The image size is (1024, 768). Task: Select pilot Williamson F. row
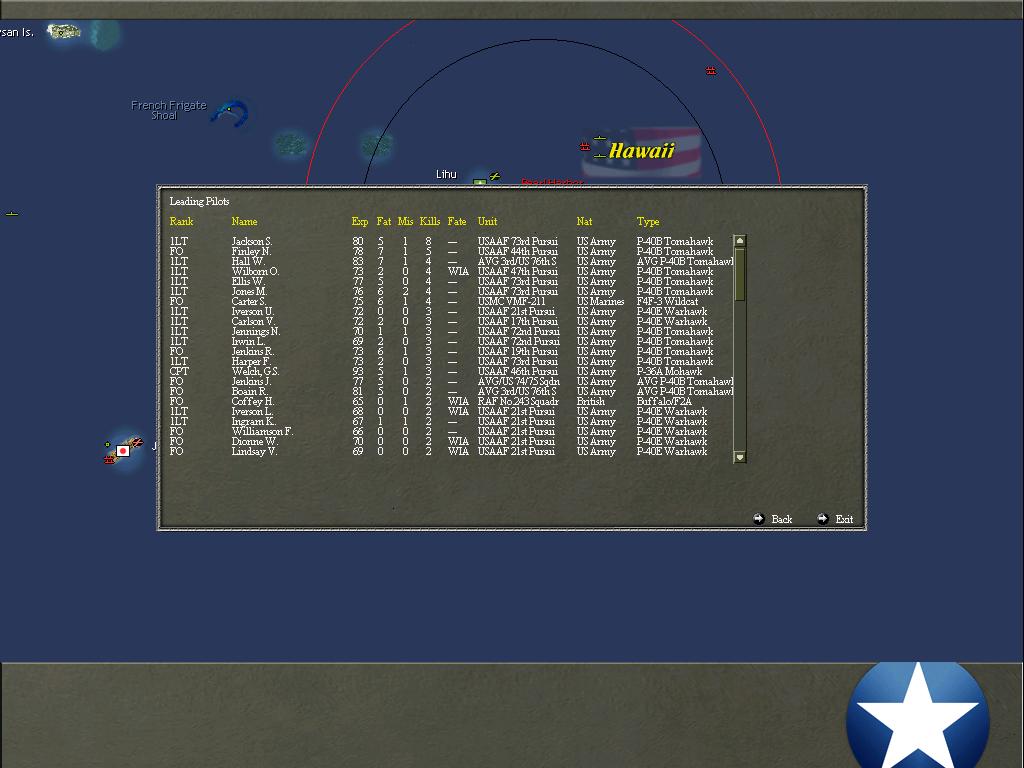pyautogui.click(x=451, y=432)
